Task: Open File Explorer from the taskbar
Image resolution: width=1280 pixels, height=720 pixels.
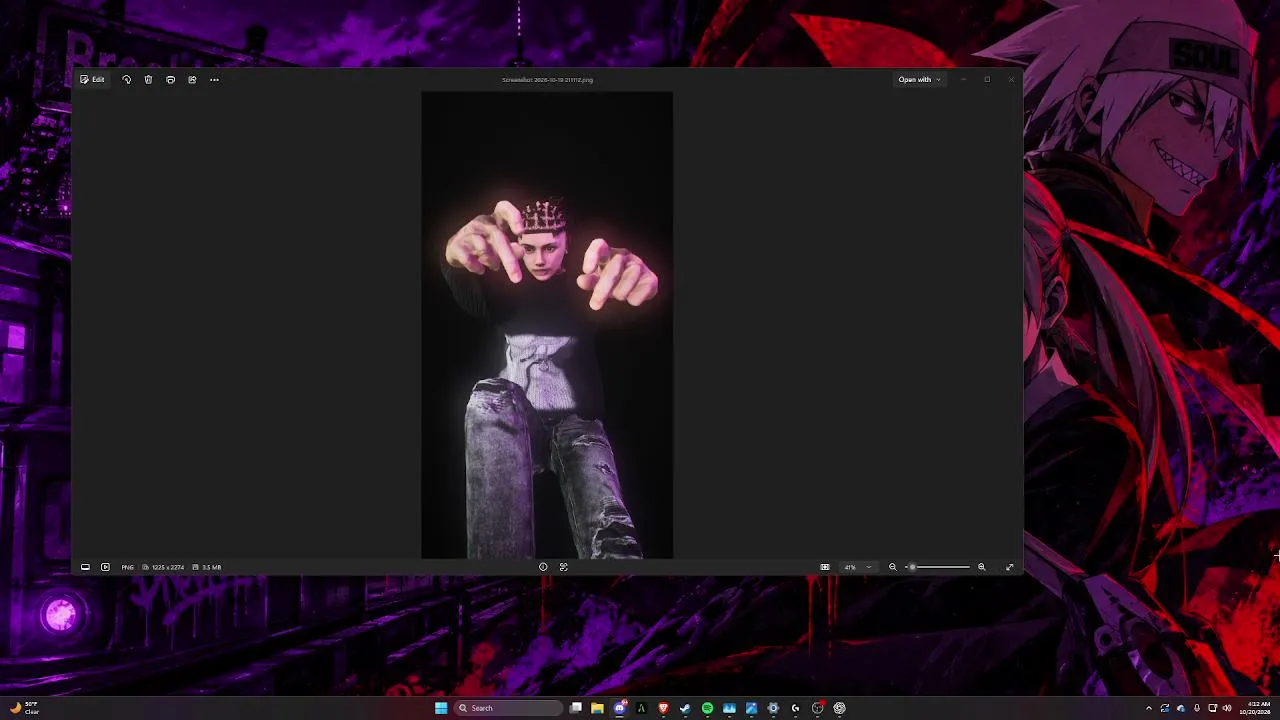Action: tap(597, 708)
